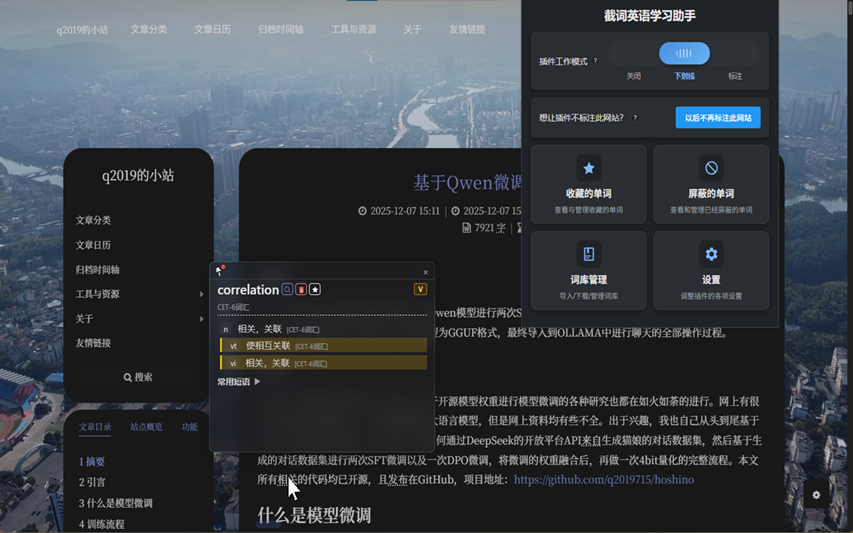Click the pin icon in the correlation popup
The width and height of the screenshot is (853, 533).
point(219,270)
